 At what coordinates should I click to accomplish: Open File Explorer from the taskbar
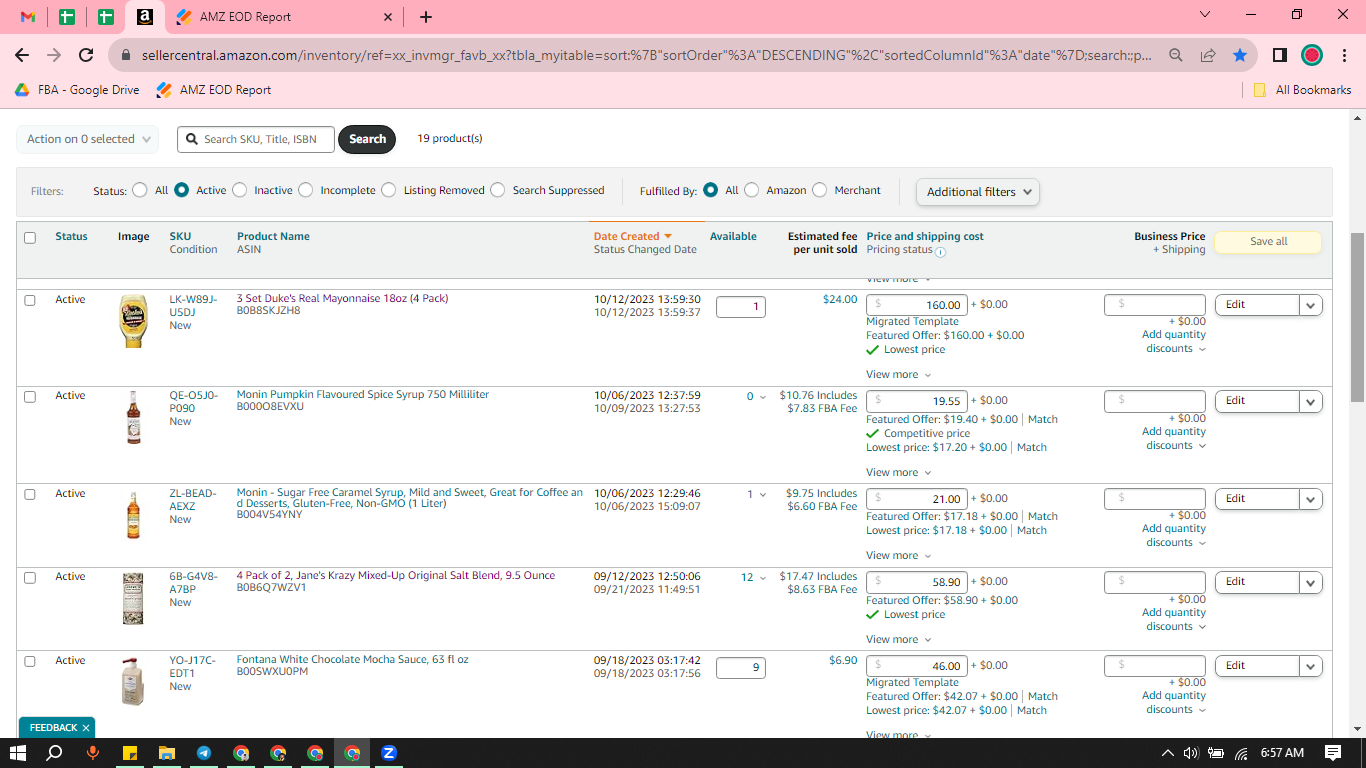167,753
